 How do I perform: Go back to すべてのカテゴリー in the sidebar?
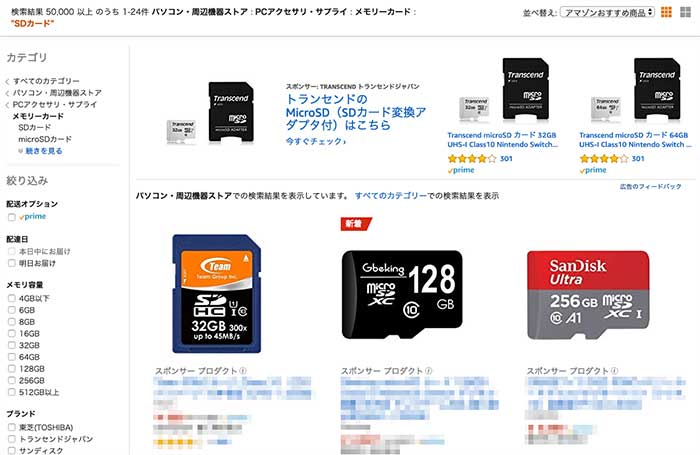point(46,81)
